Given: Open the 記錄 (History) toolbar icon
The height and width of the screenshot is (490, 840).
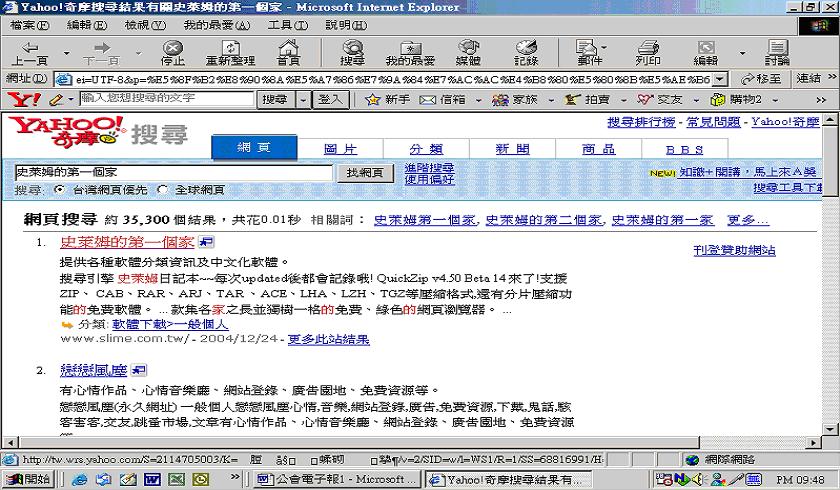Looking at the screenshot, I should pos(526,52).
